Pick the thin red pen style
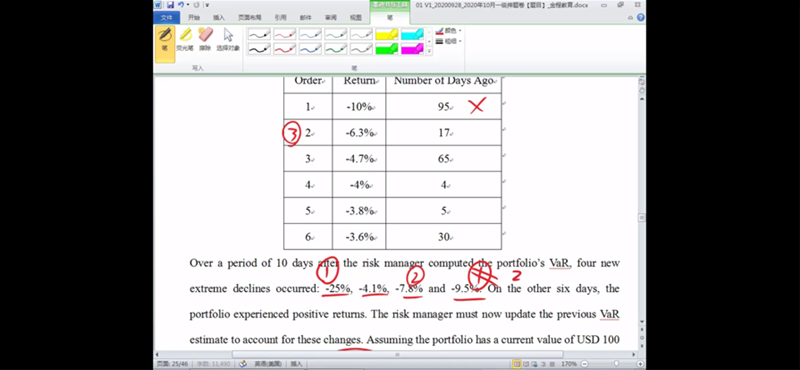This screenshot has width=800, height=370. tap(284, 35)
